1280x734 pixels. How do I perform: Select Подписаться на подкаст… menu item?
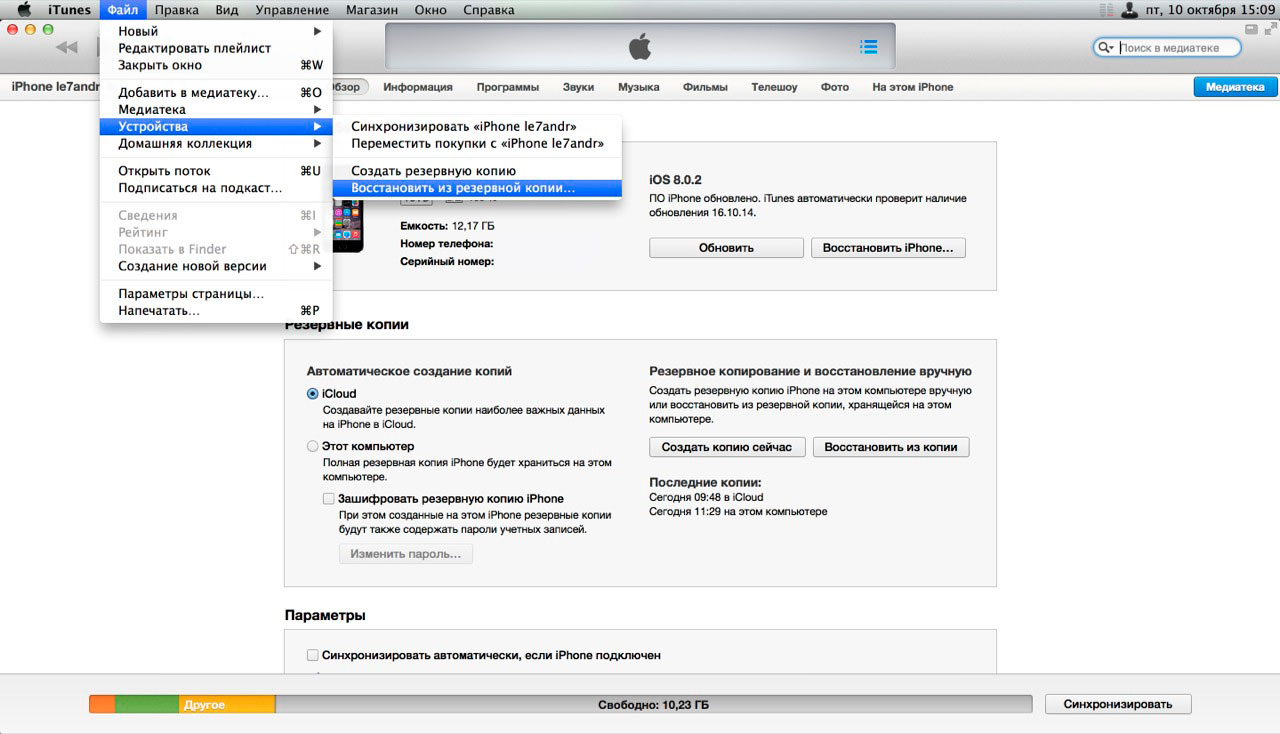(216, 188)
